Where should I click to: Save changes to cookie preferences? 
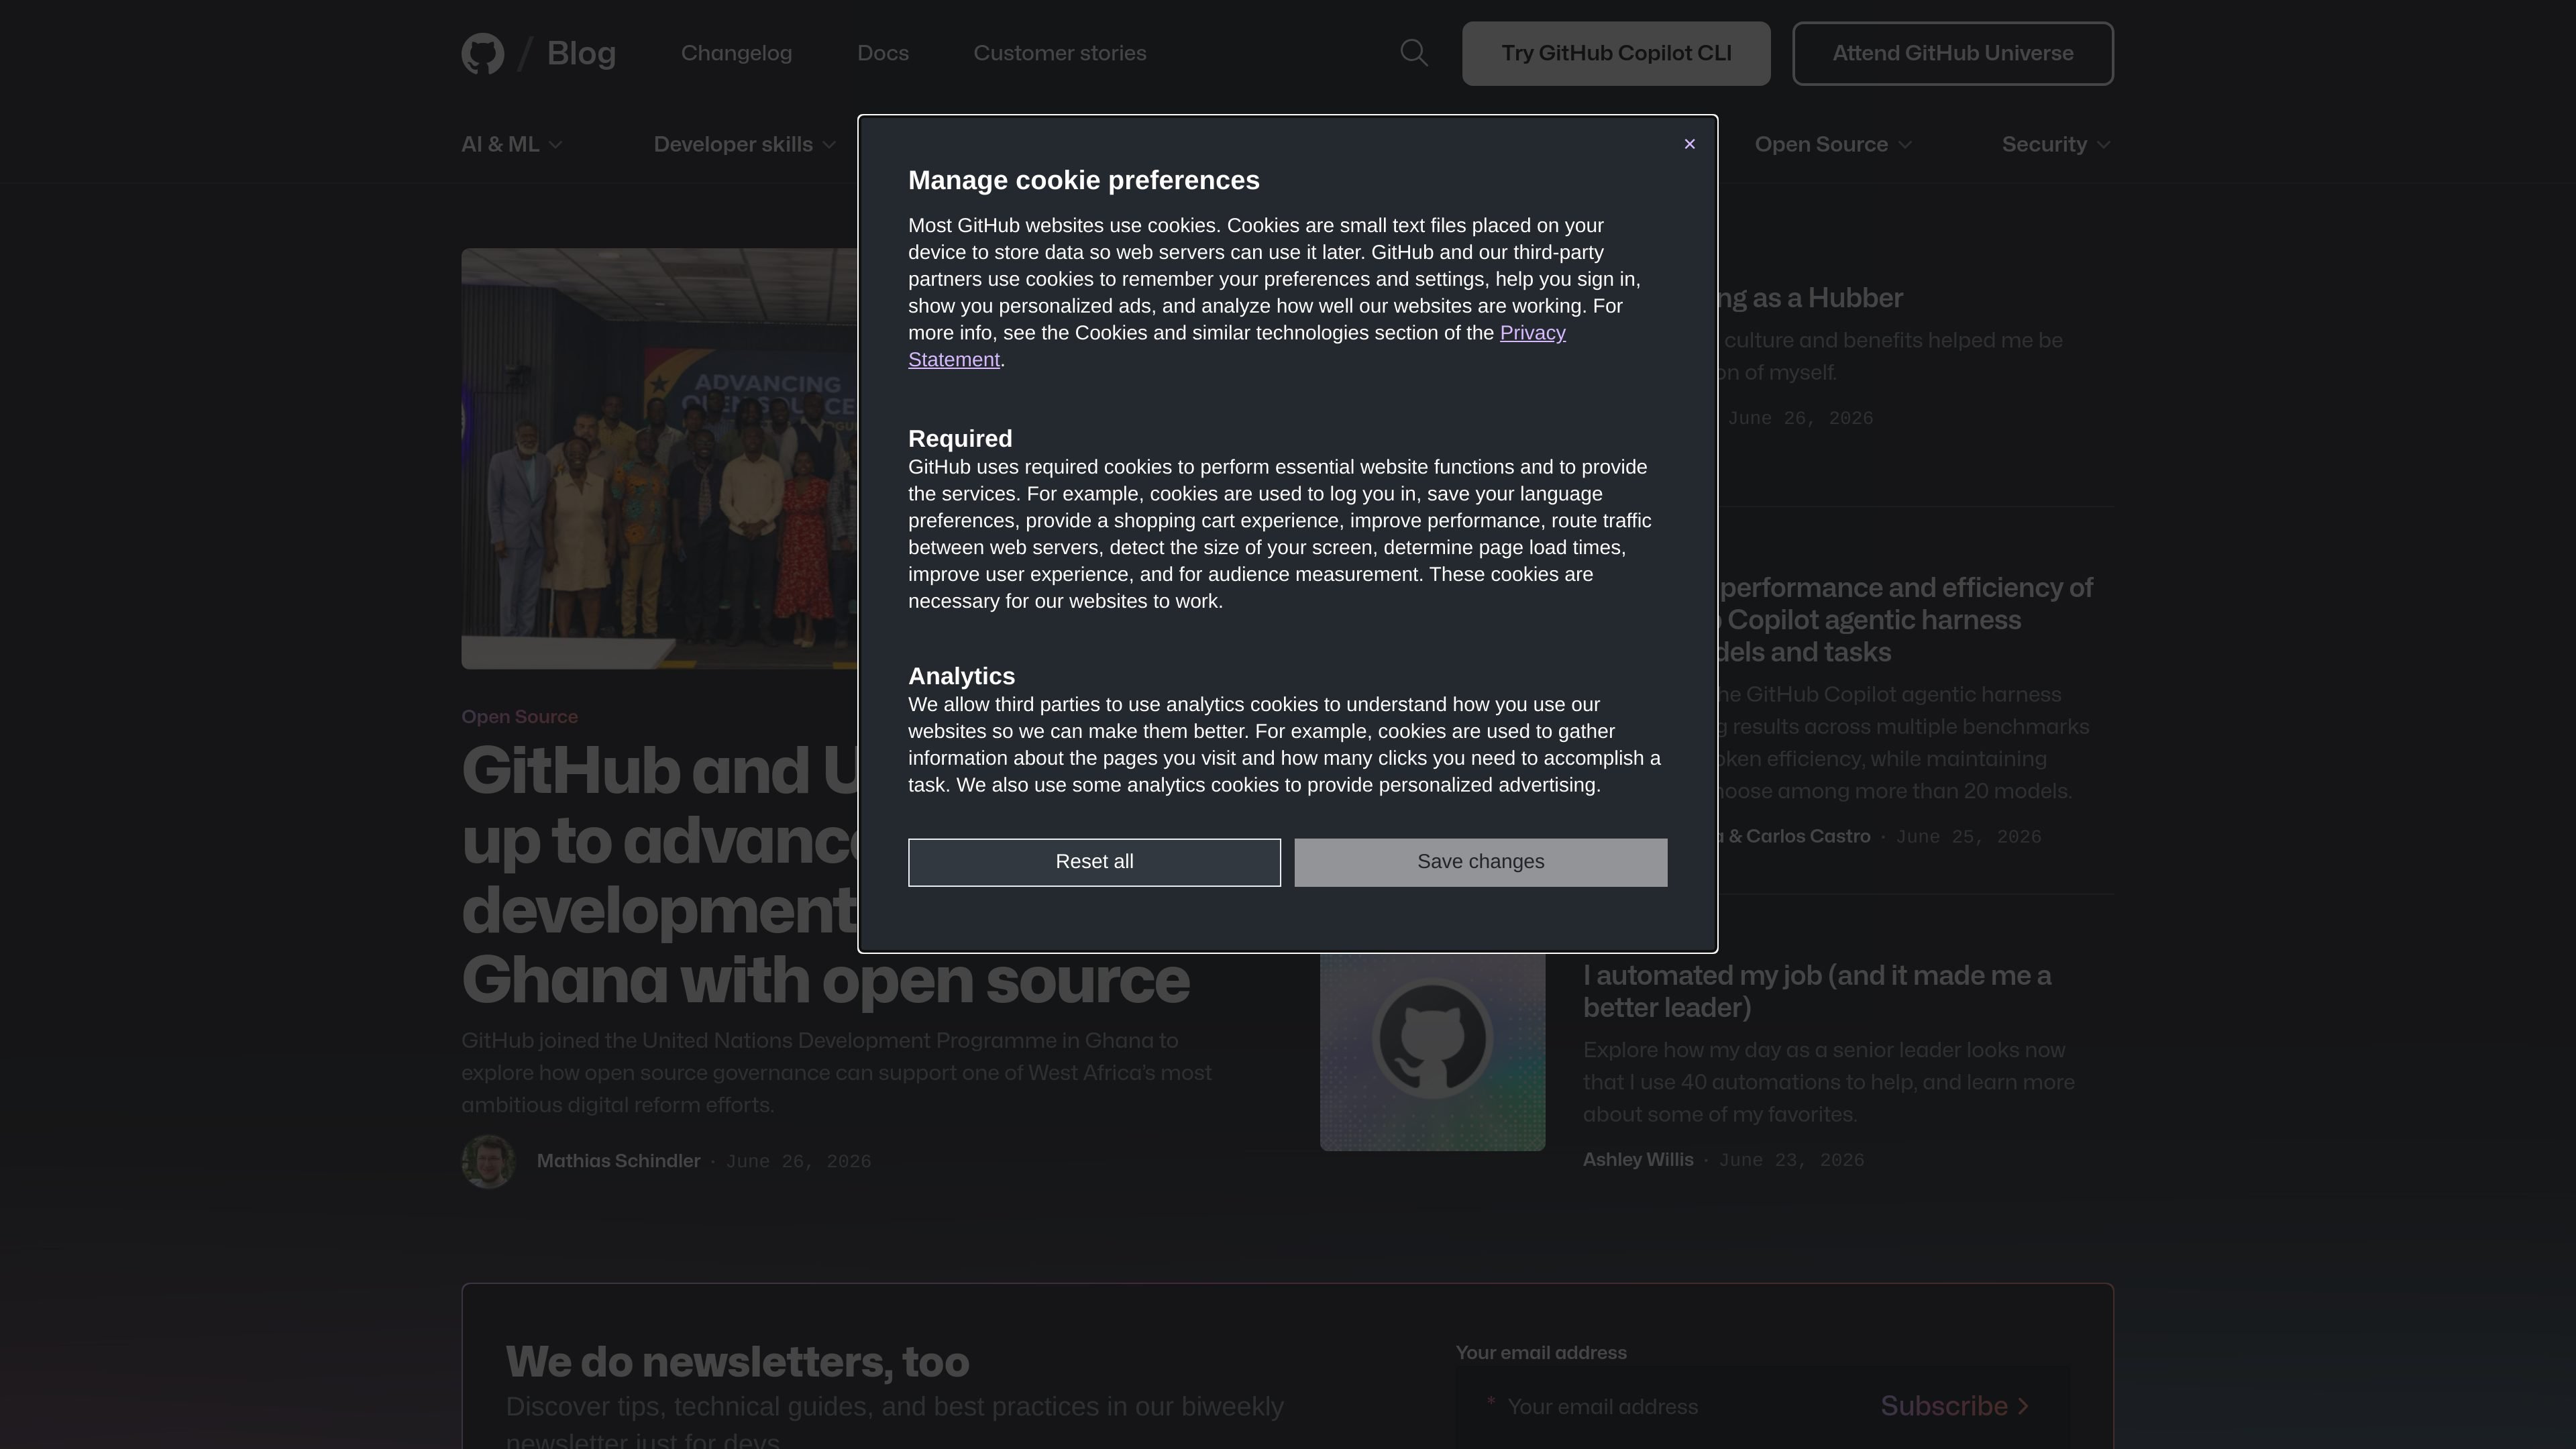point(1480,862)
